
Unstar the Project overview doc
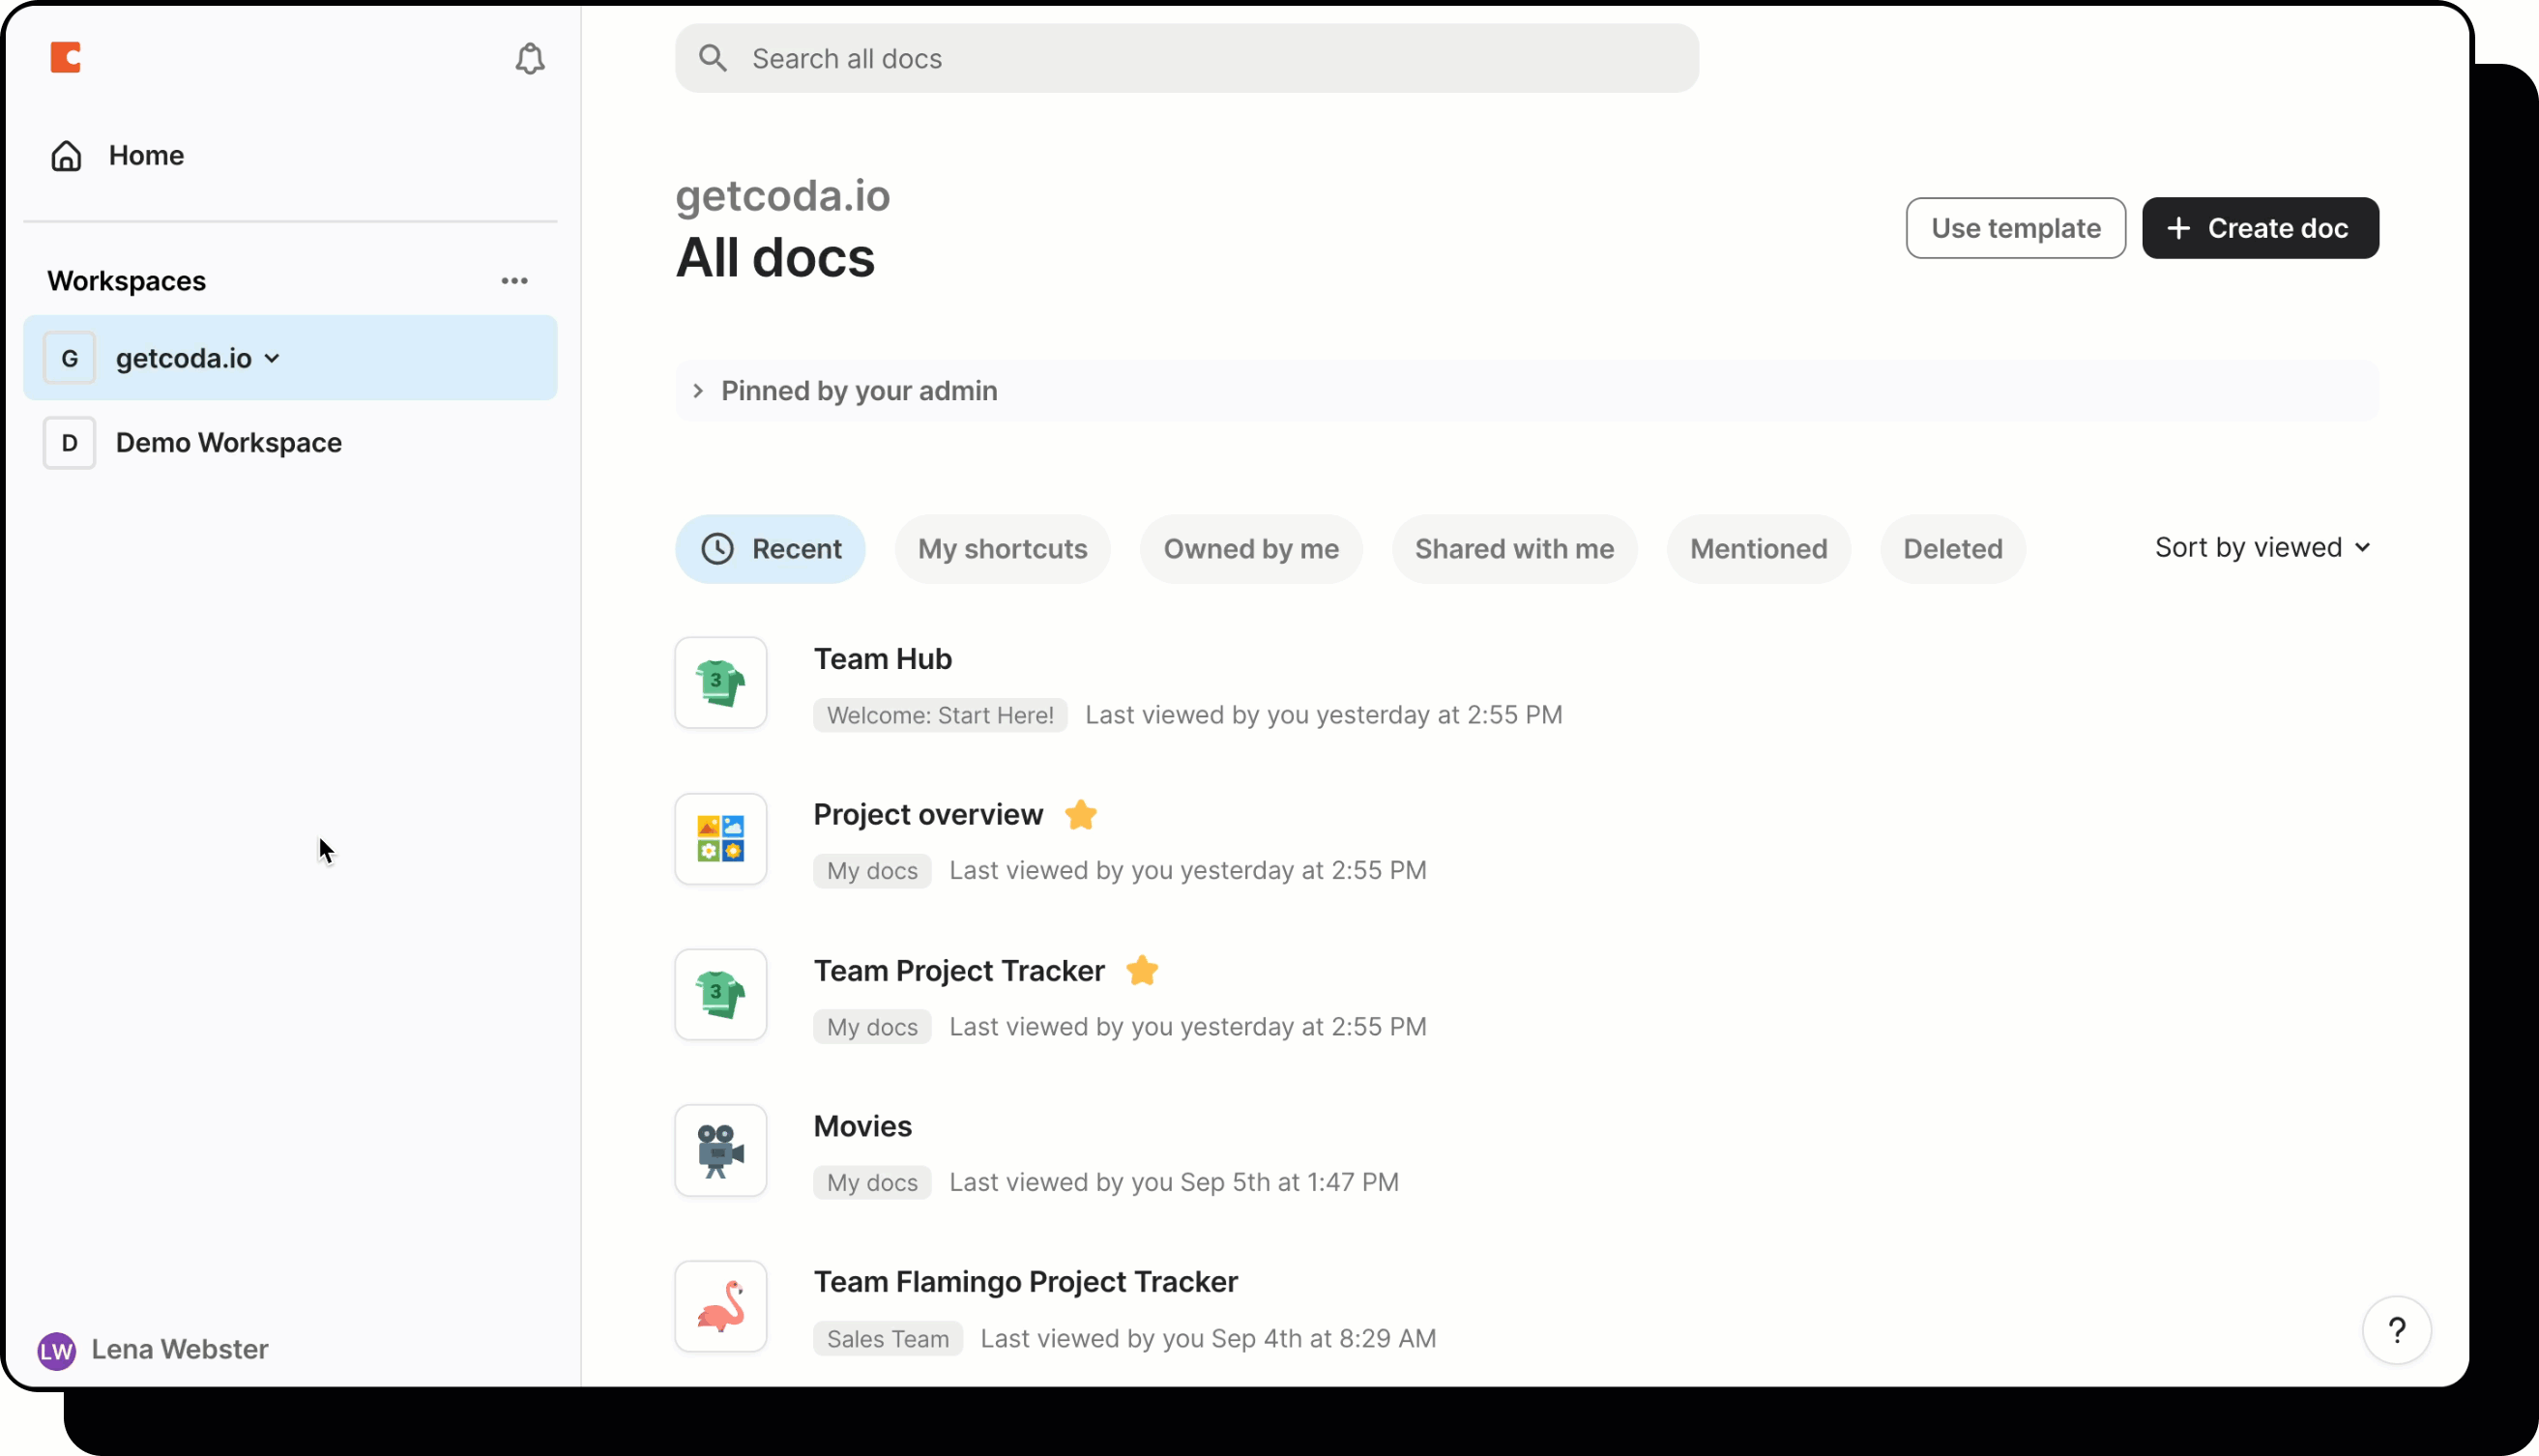[x=1081, y=814]
